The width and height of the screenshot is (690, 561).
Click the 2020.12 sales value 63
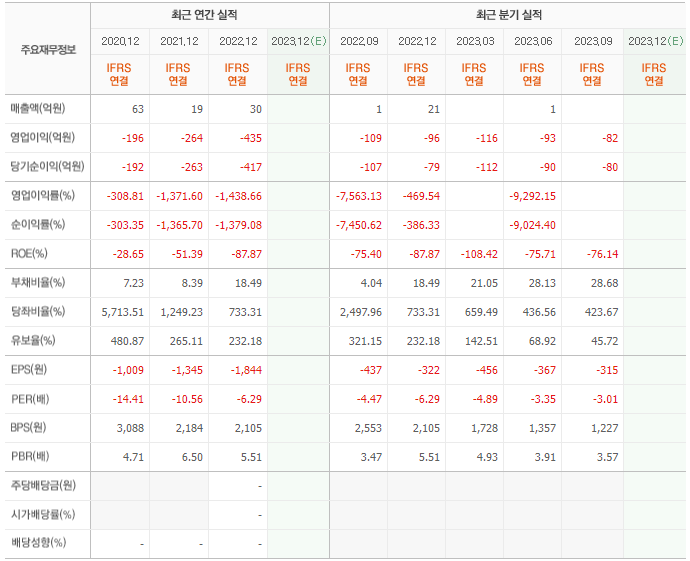coord(138,109)
